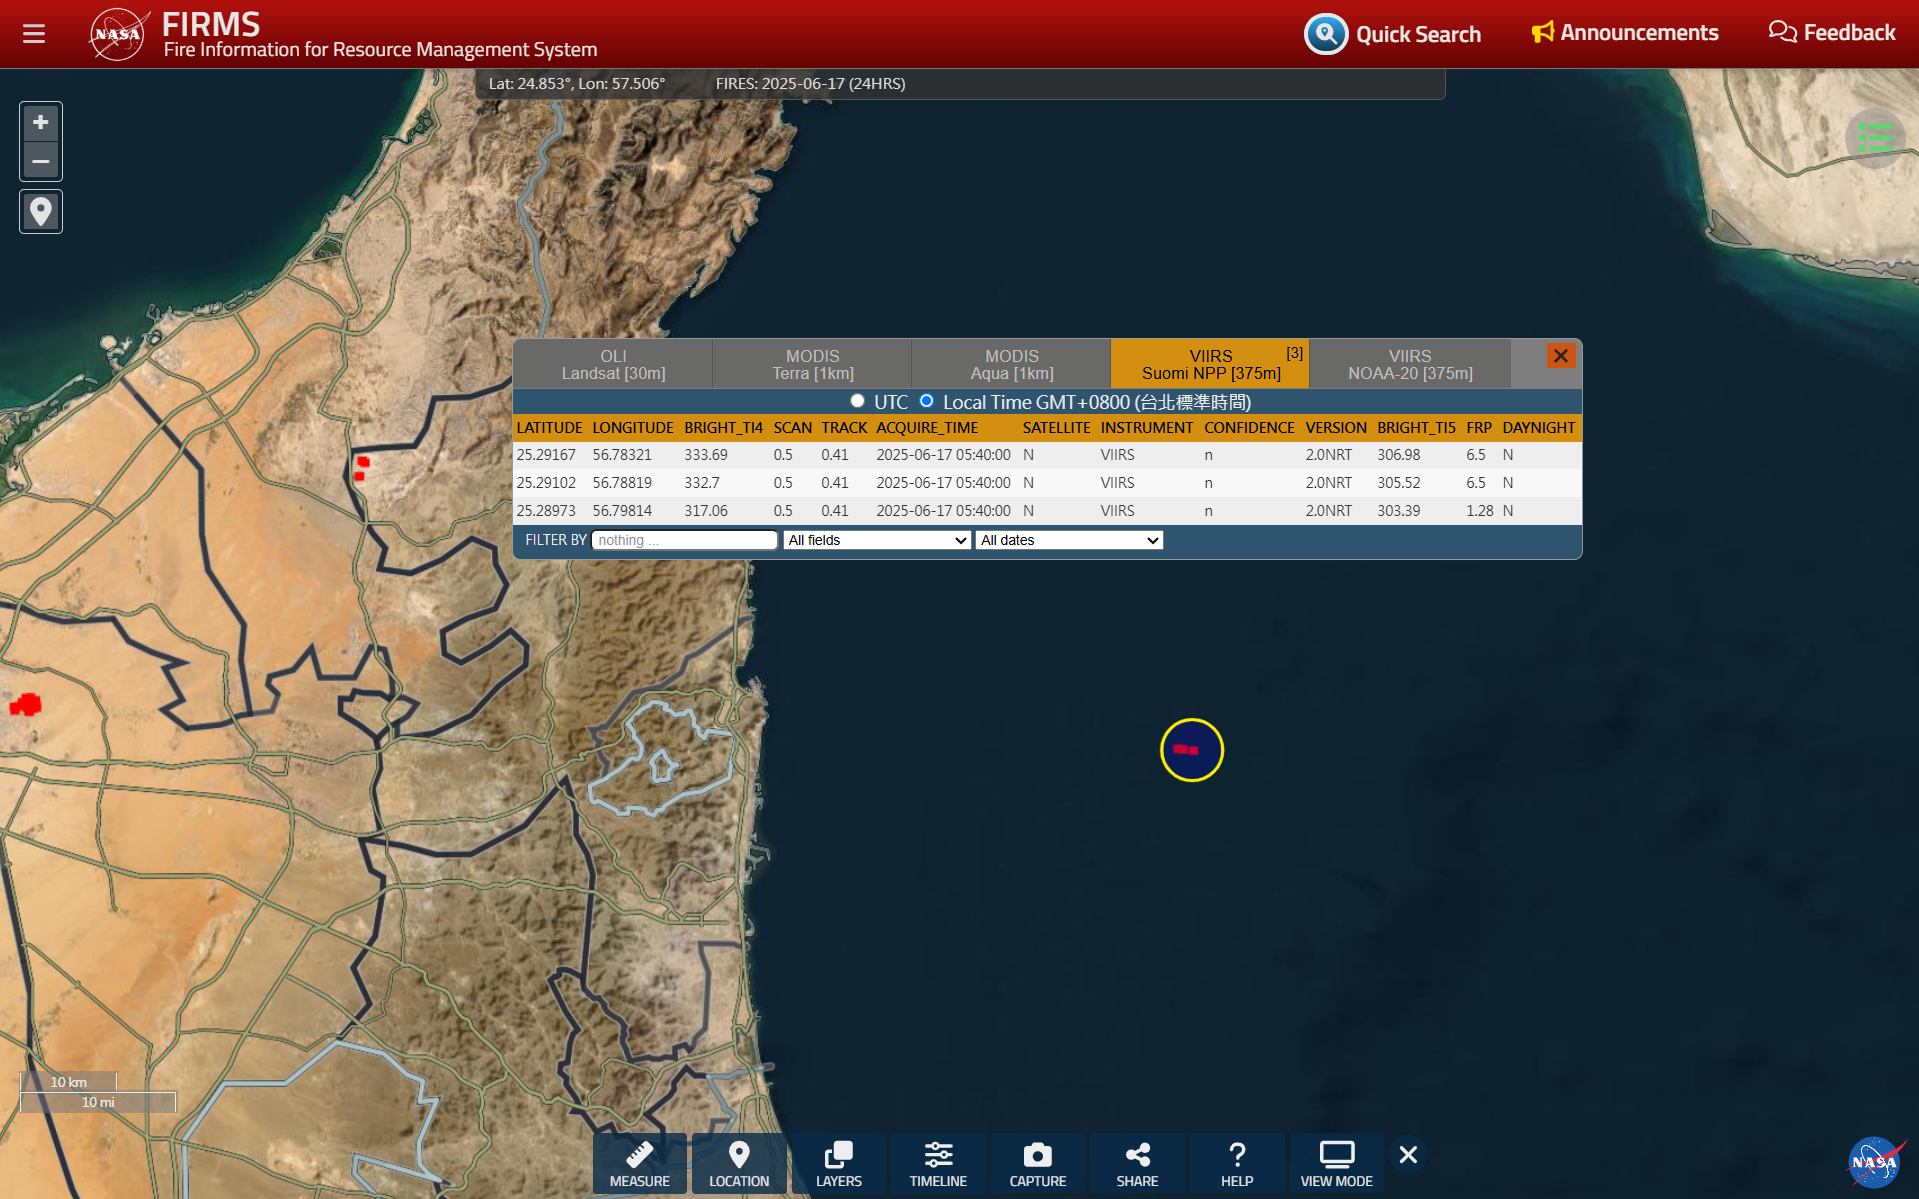
Task: Select the Local Time radio button
Action: point(927,401)
